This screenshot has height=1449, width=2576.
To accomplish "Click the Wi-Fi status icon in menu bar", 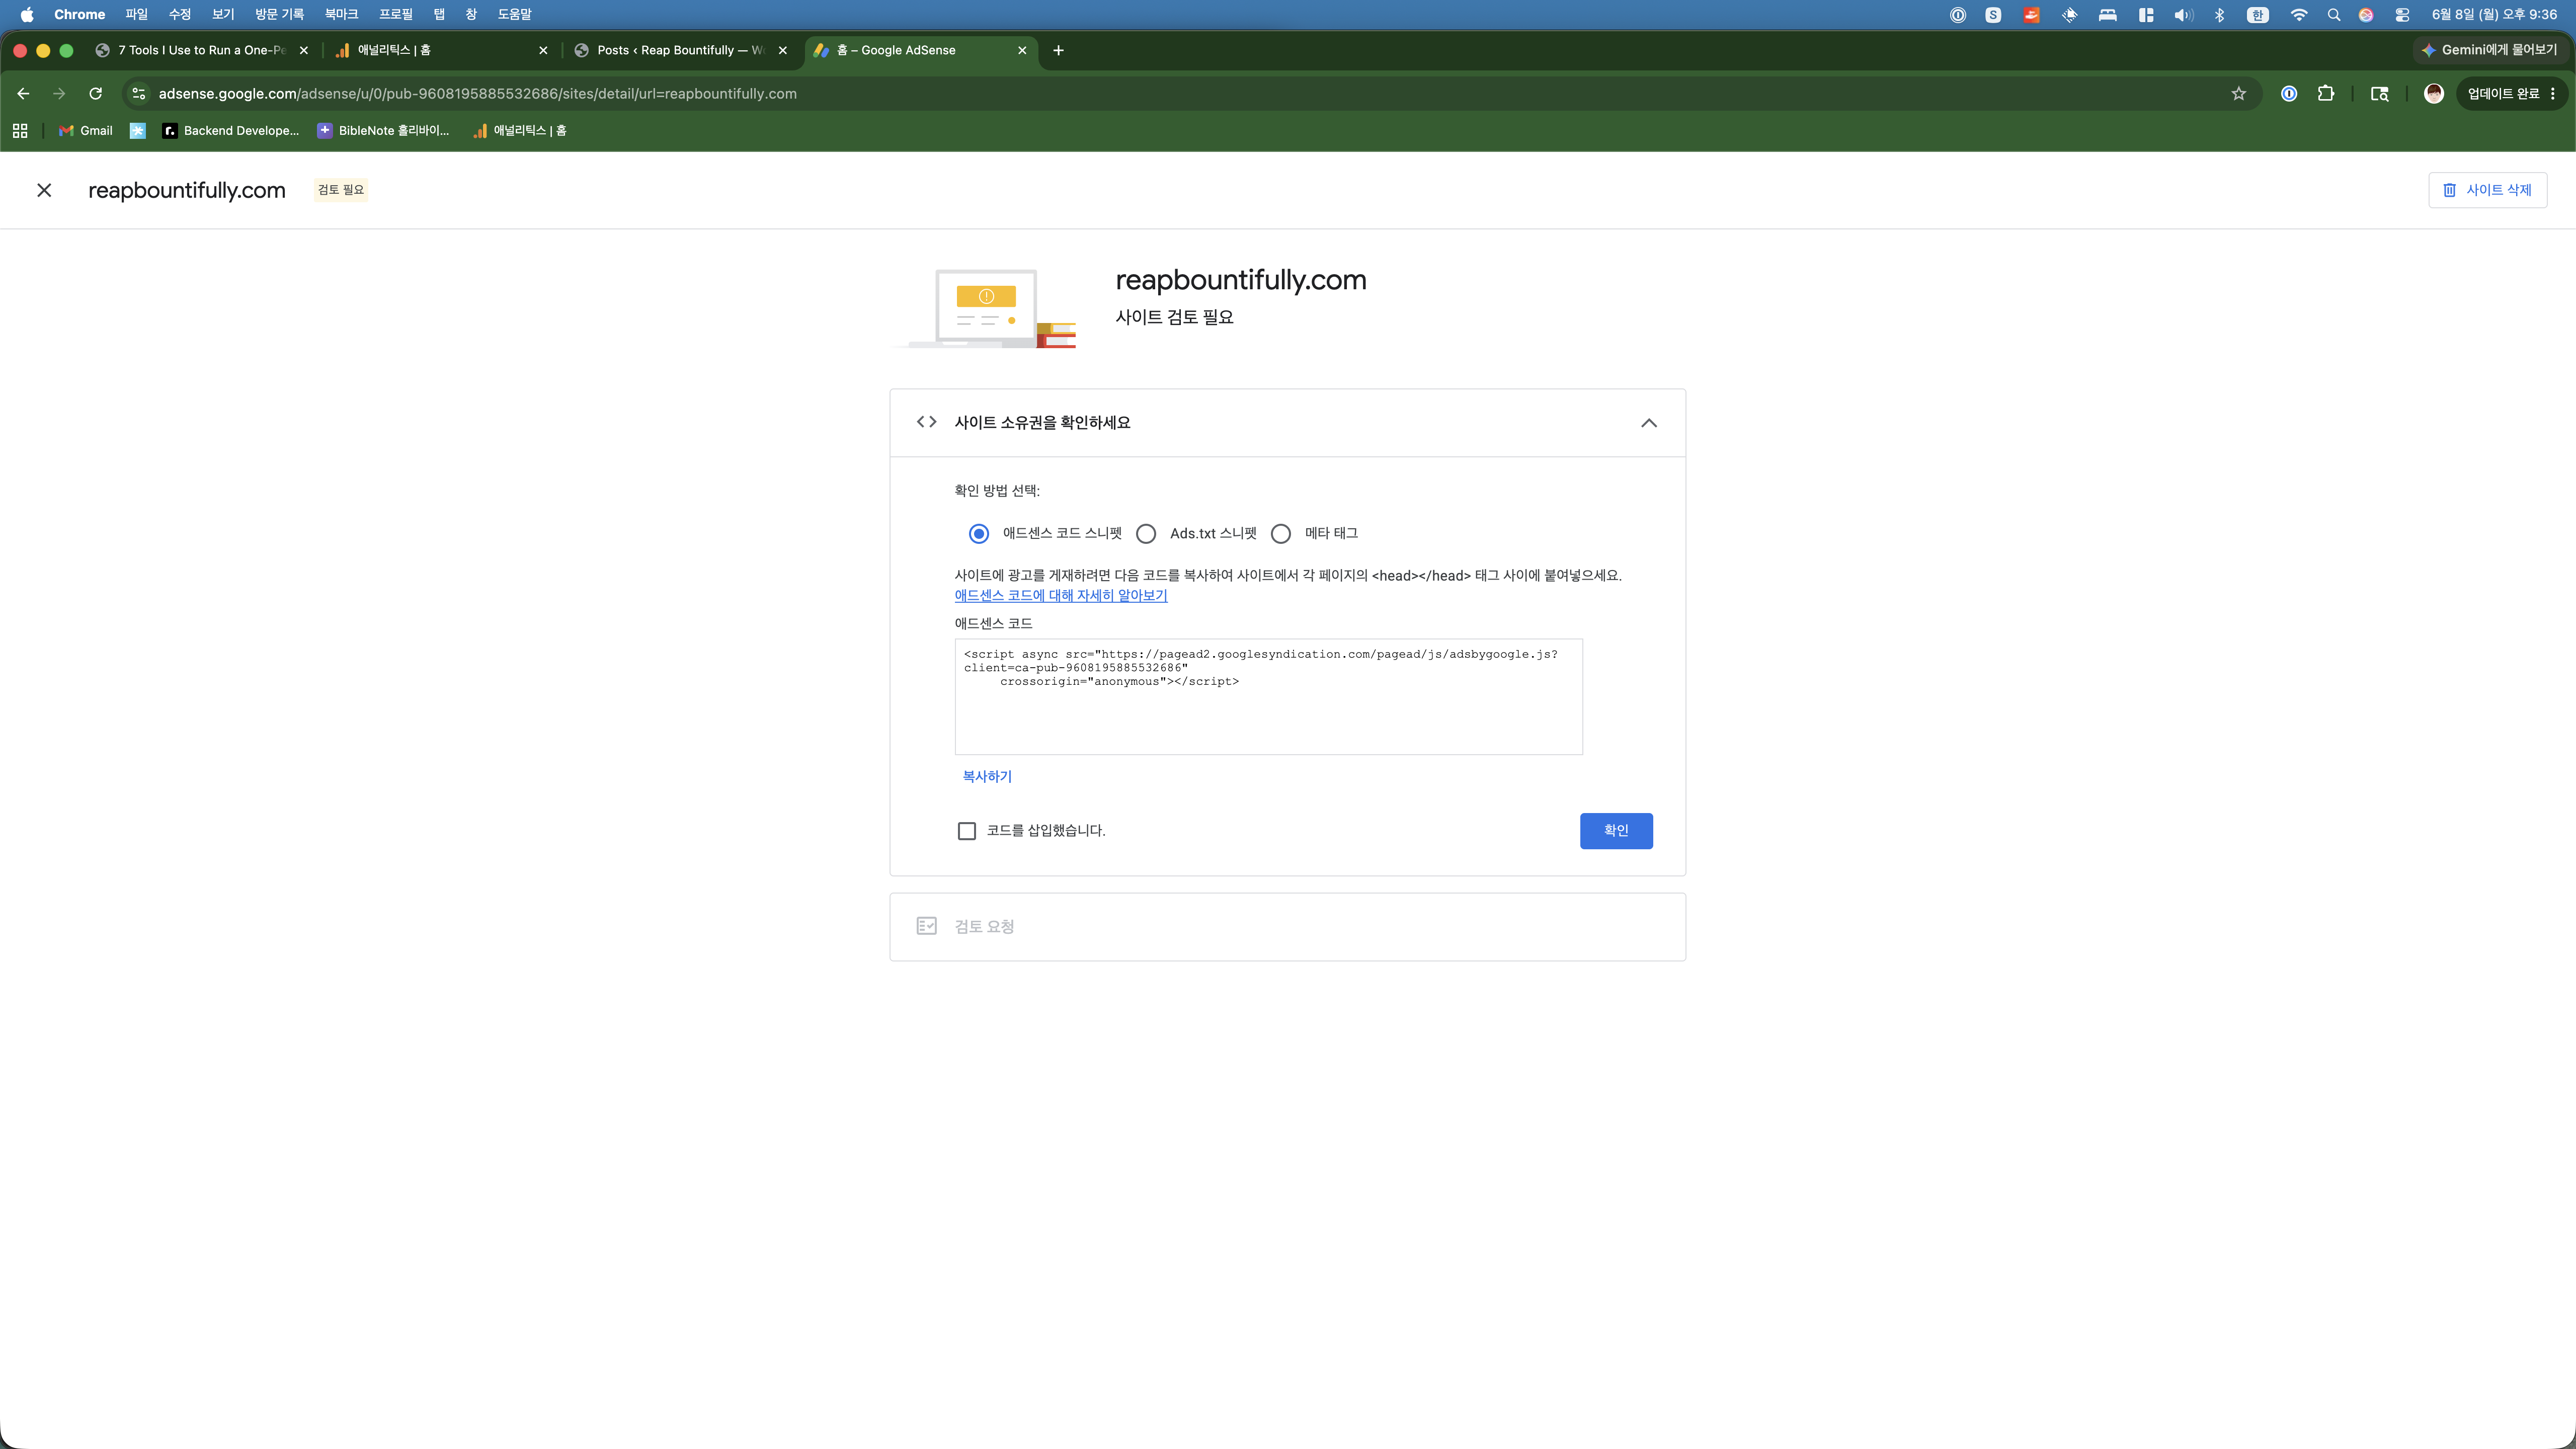I will point(2299,14).
